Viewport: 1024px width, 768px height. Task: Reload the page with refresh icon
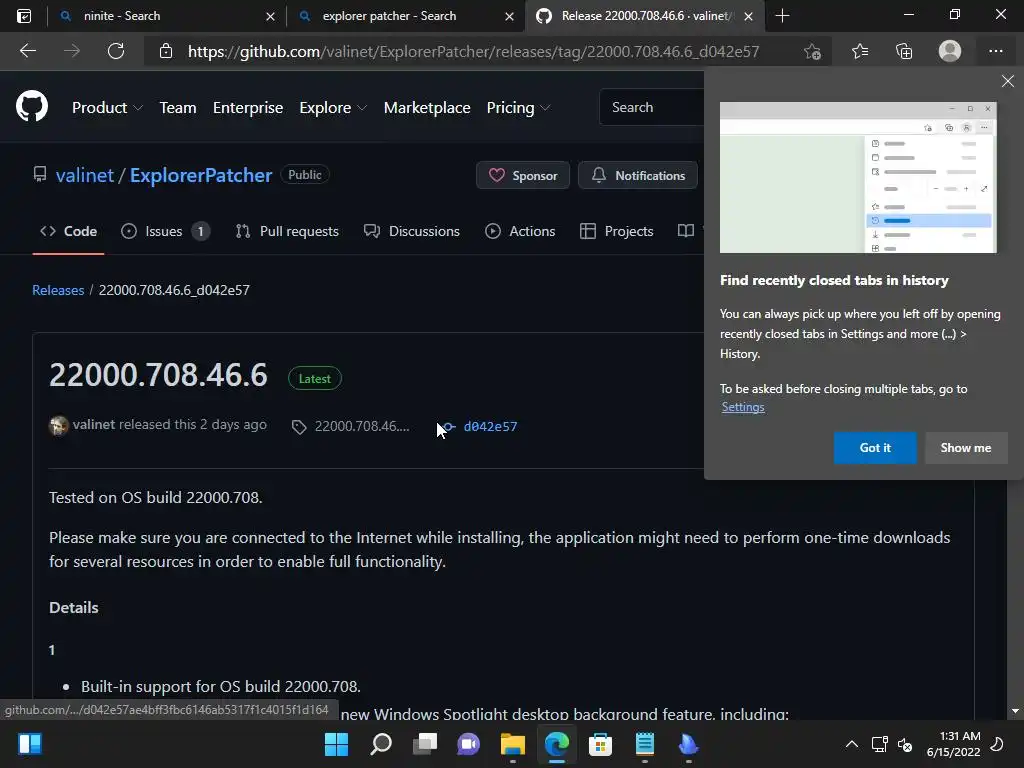(116, 51)
